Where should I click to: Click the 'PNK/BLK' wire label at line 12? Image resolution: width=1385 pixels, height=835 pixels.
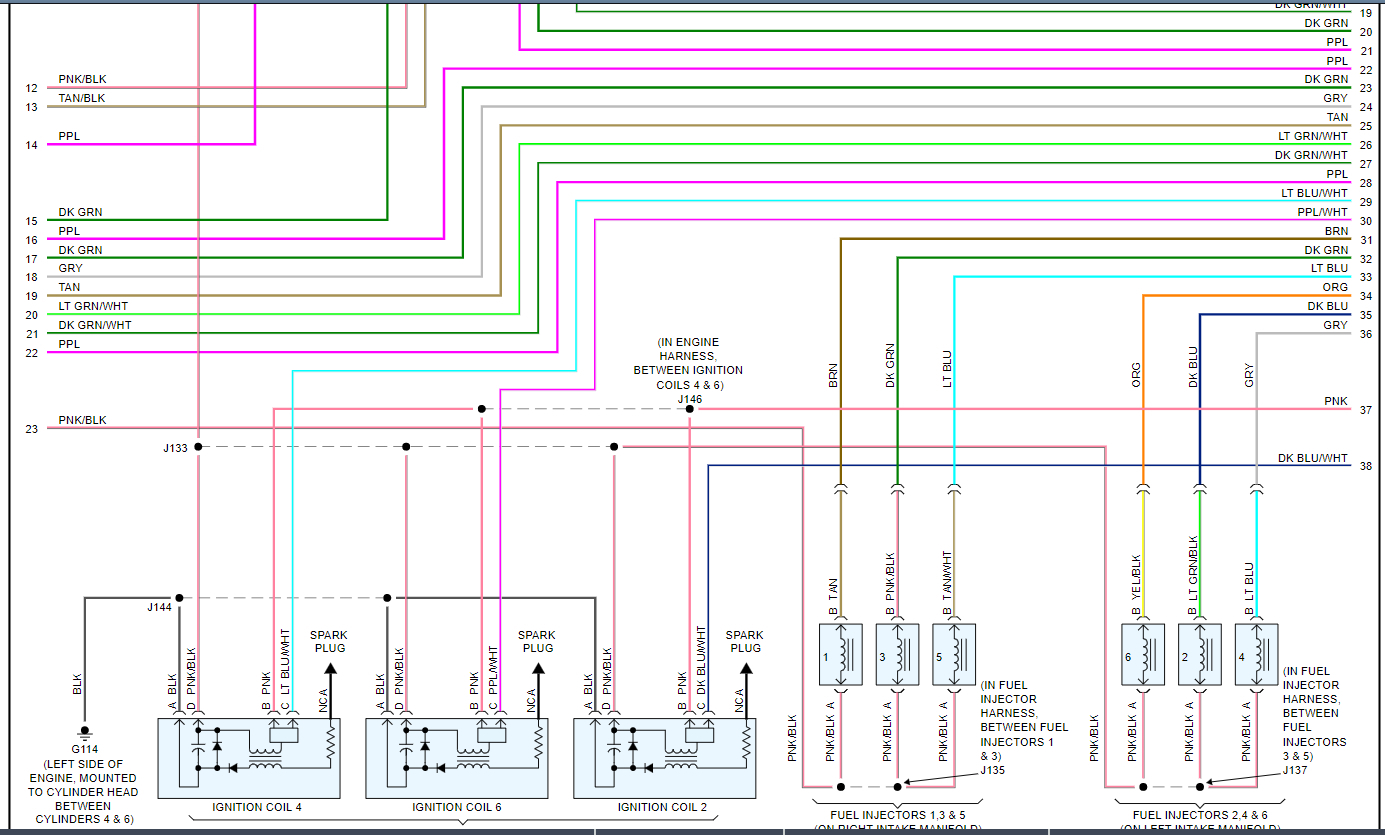point(82,79)
